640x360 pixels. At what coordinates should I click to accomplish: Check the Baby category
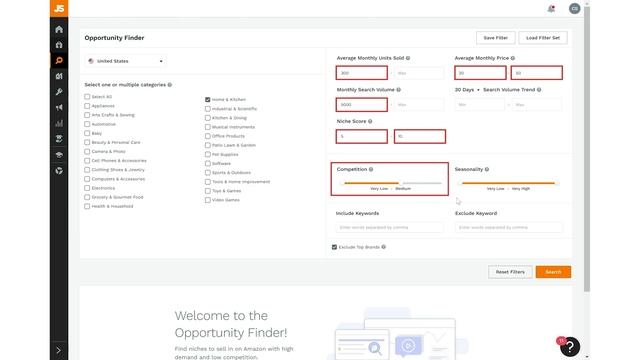tap(87, 133)
